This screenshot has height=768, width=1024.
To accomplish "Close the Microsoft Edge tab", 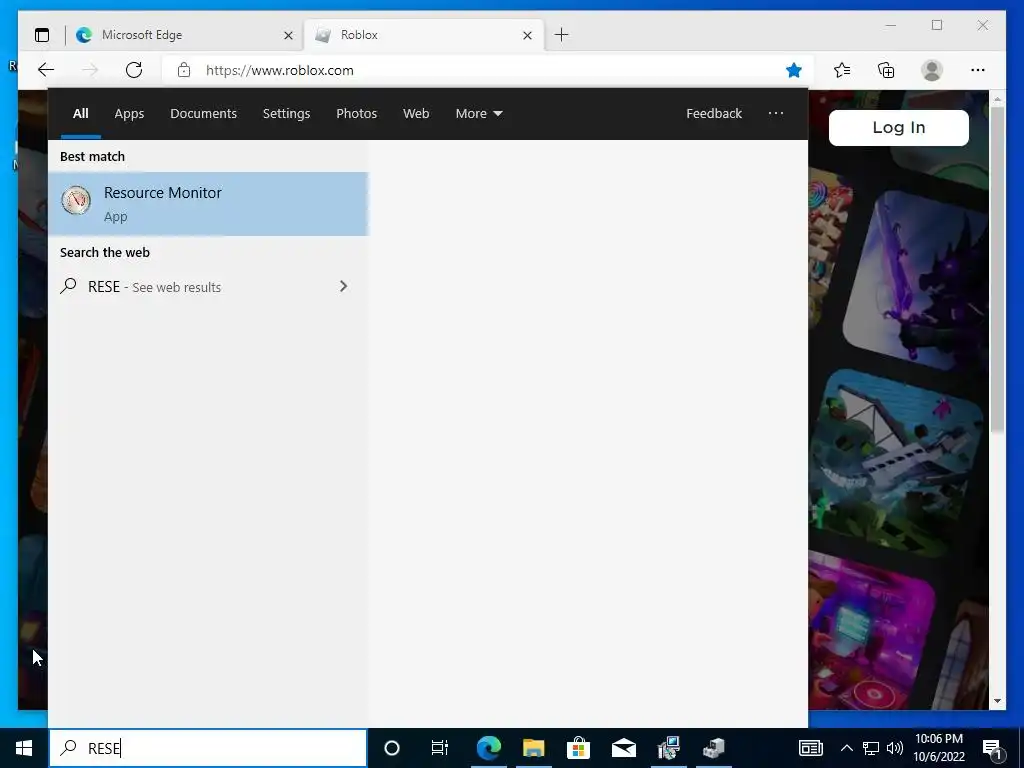I will pos(288,35).
